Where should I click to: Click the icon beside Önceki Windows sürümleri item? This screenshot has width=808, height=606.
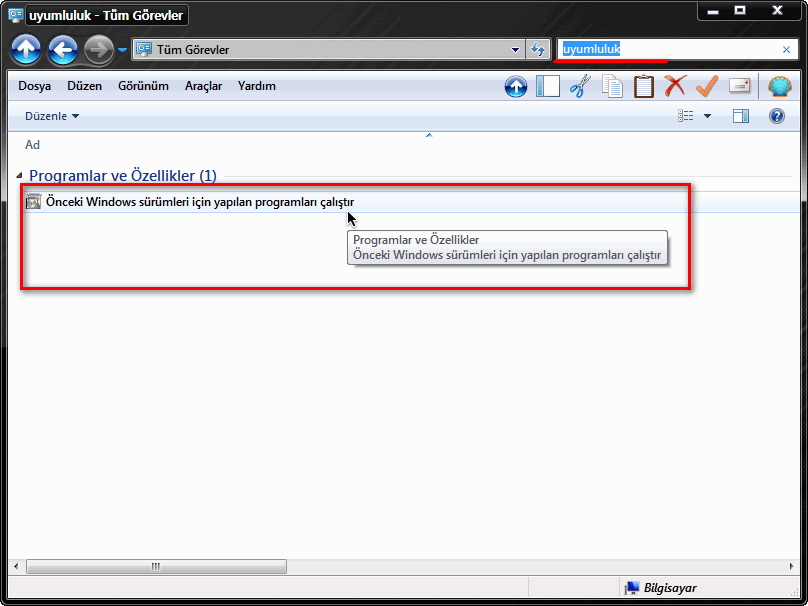click(x=33, y=201)
